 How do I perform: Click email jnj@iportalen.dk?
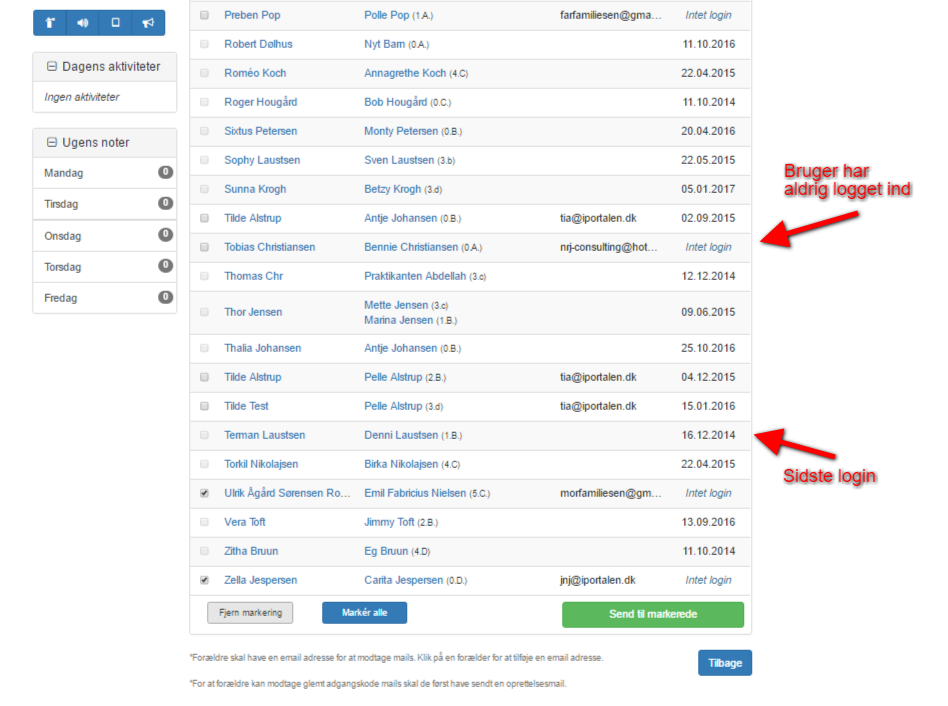597,580
